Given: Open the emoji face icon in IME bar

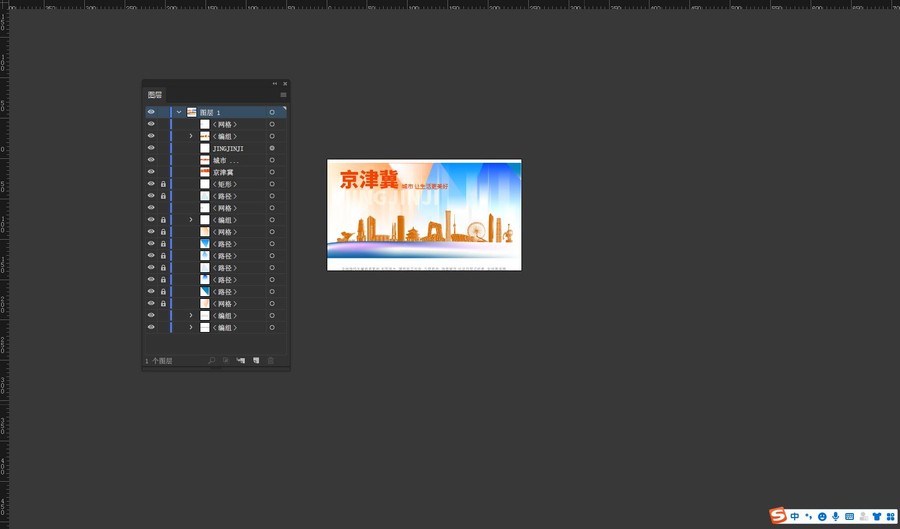Looking at the screenshot, I should point(822,516).
